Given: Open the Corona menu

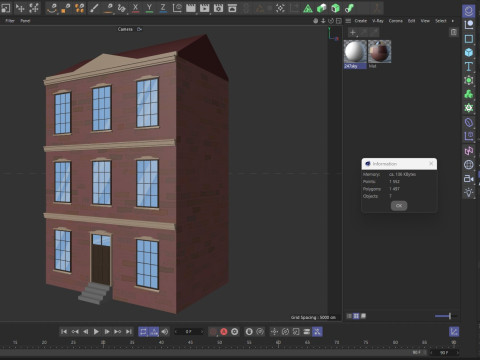Looking at the screenshot, I should [396, 21].
